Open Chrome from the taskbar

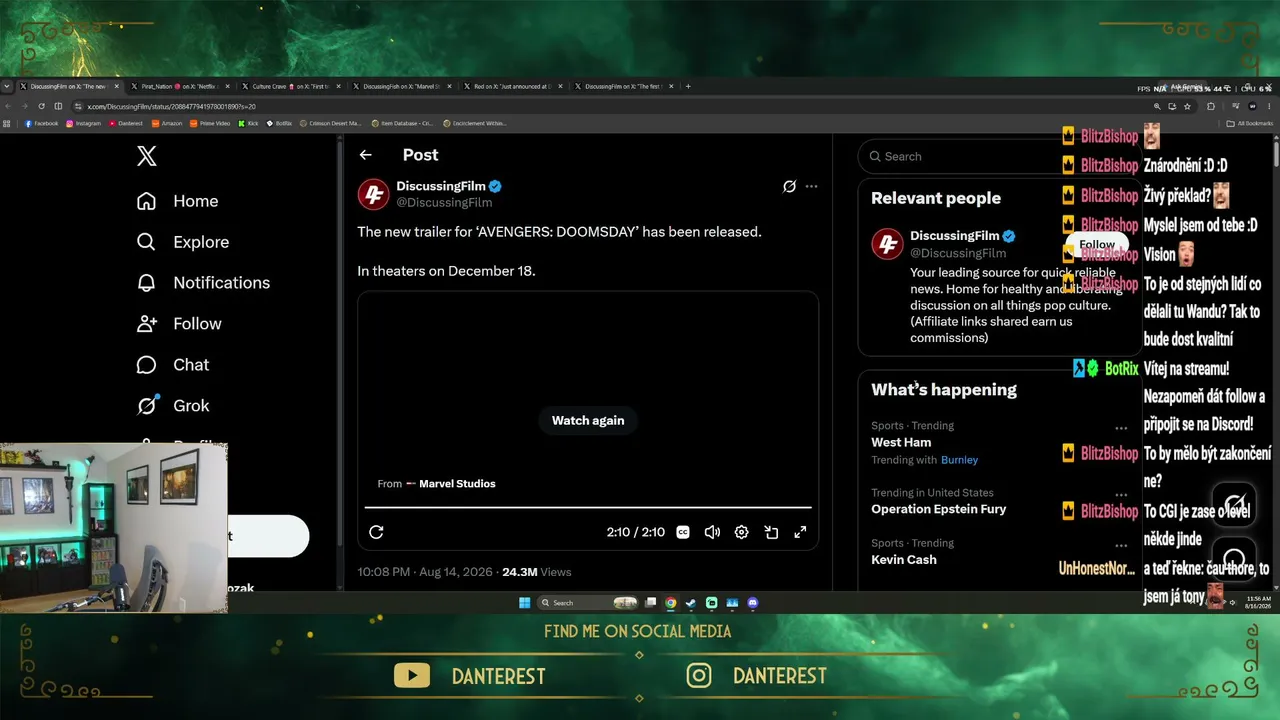[671, 603]
